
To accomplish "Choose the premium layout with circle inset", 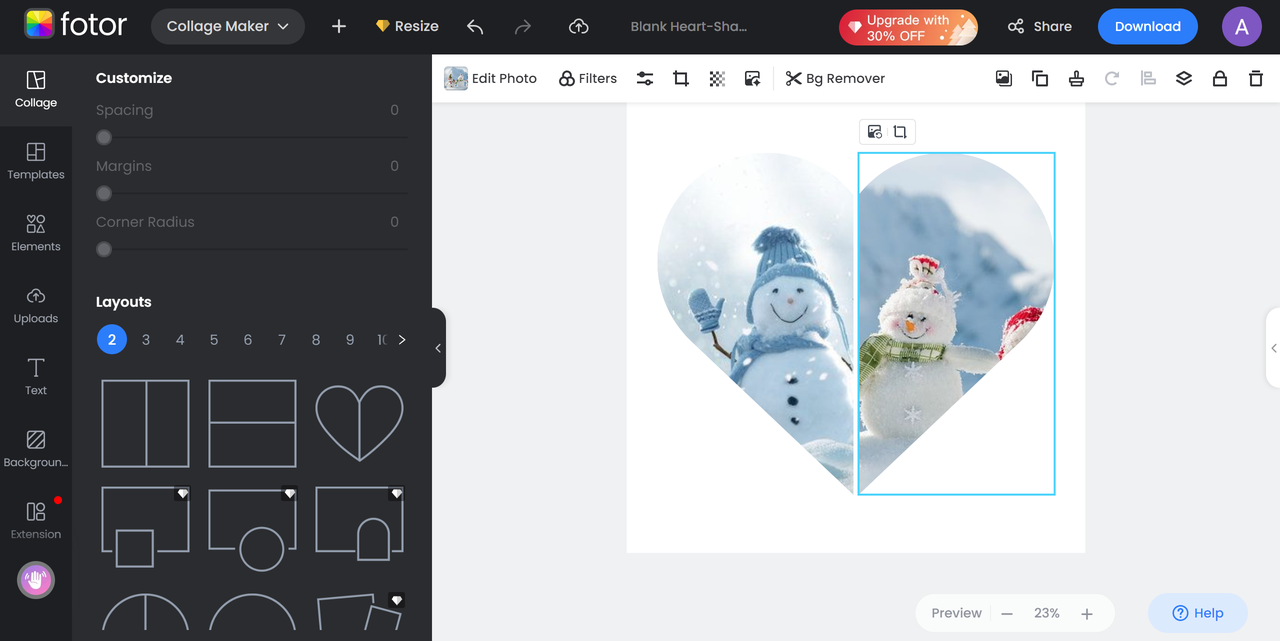I will [x=252, y=528].
